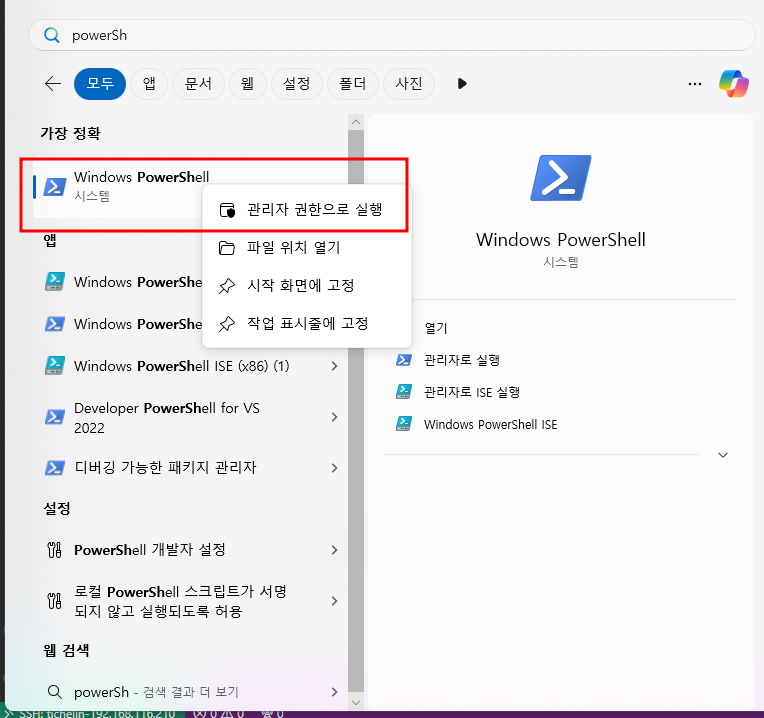Image resolution: width=764 pixels, height=718 pixels.
Task: Click Windows PowerShell ISE in the preview pane
Action: [490, 424]
